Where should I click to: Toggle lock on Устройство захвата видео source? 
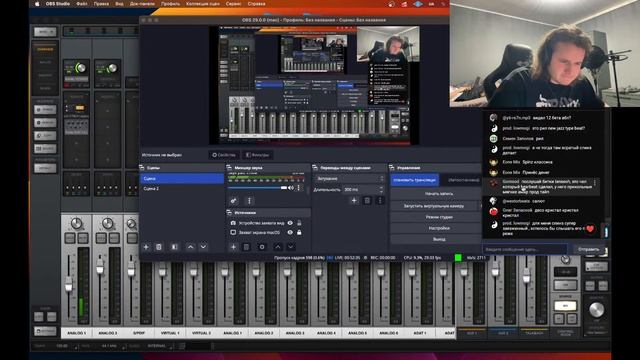(x=299, y=223)
